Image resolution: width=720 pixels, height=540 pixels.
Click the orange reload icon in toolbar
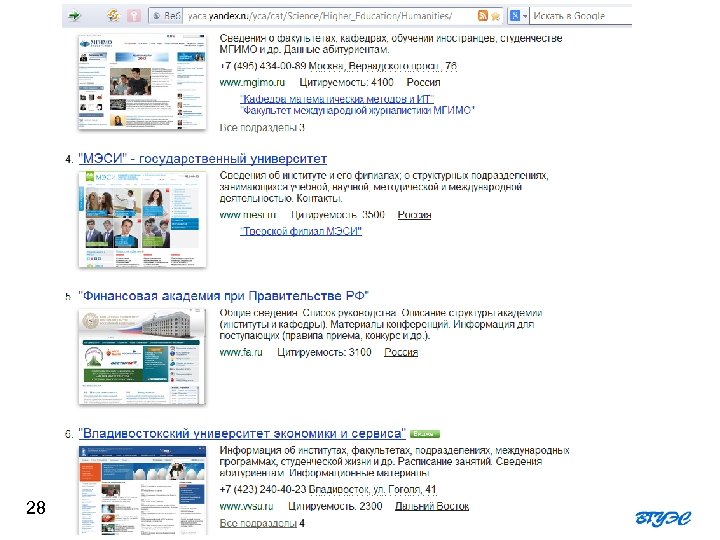(113, 16)
